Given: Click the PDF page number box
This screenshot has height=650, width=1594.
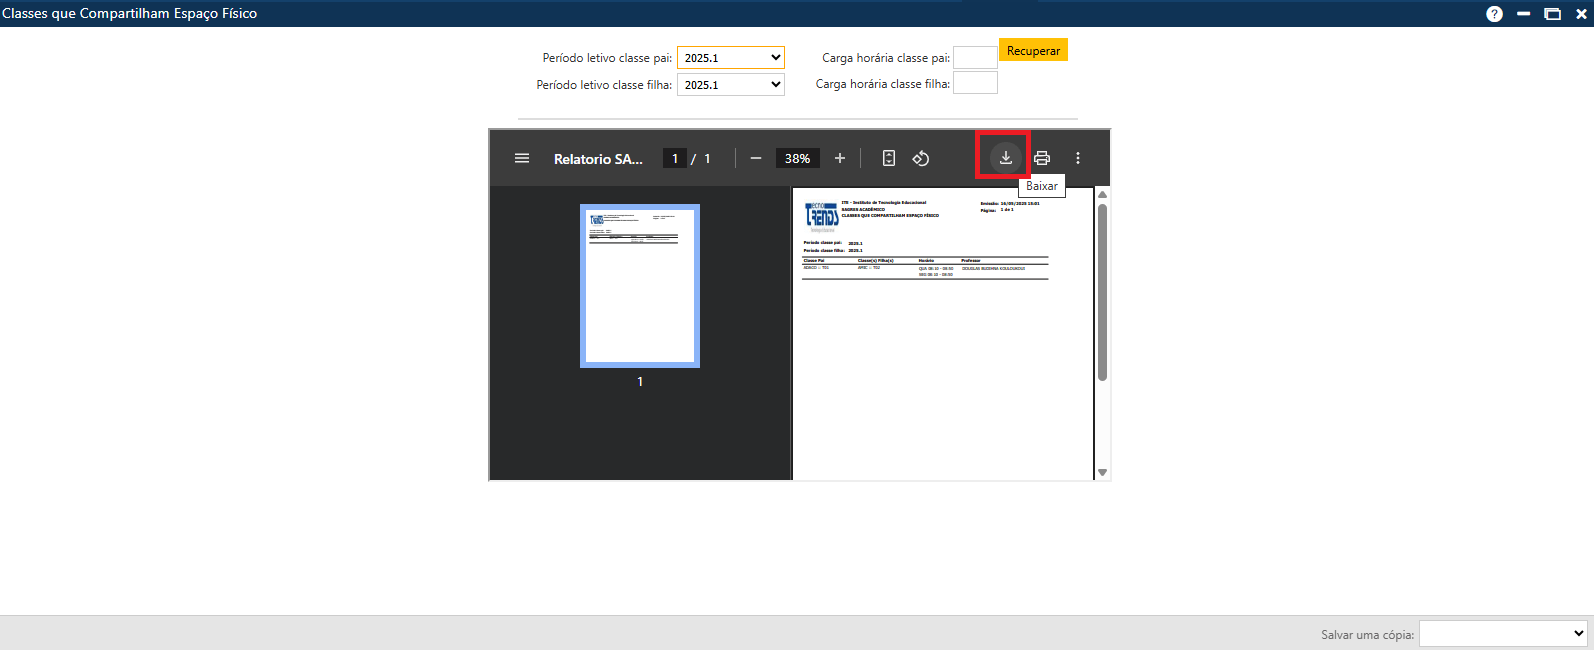Looking at the screenshot, I should click(x=675, y=158).
